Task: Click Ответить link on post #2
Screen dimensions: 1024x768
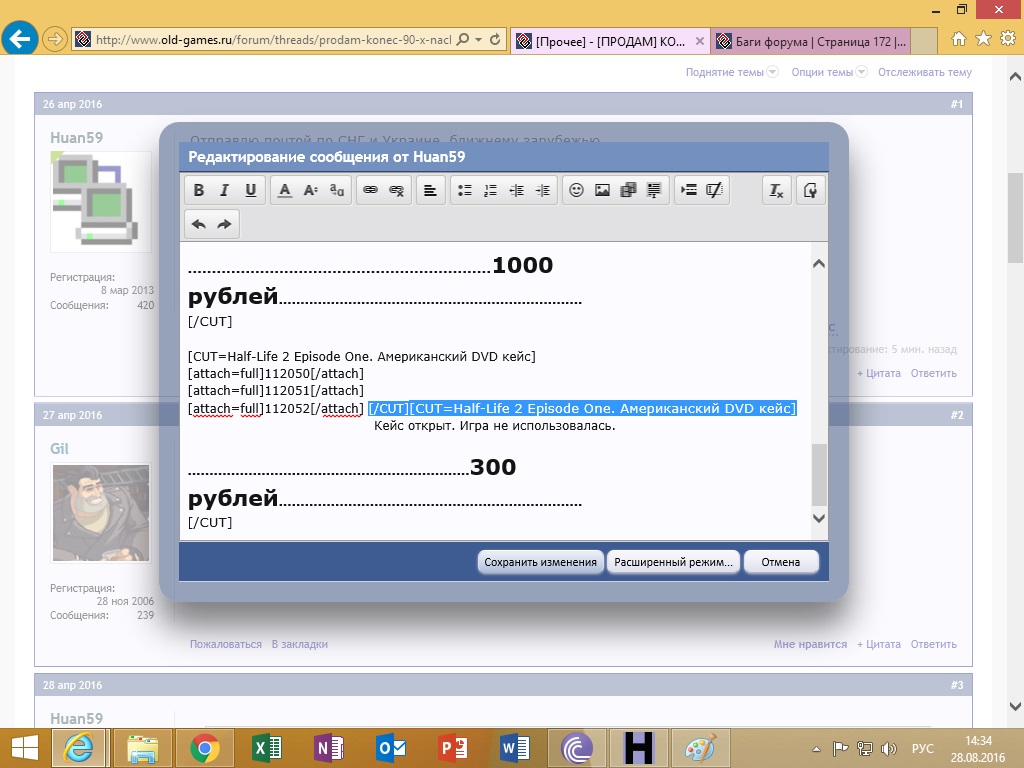Action: tap(934, 644)
